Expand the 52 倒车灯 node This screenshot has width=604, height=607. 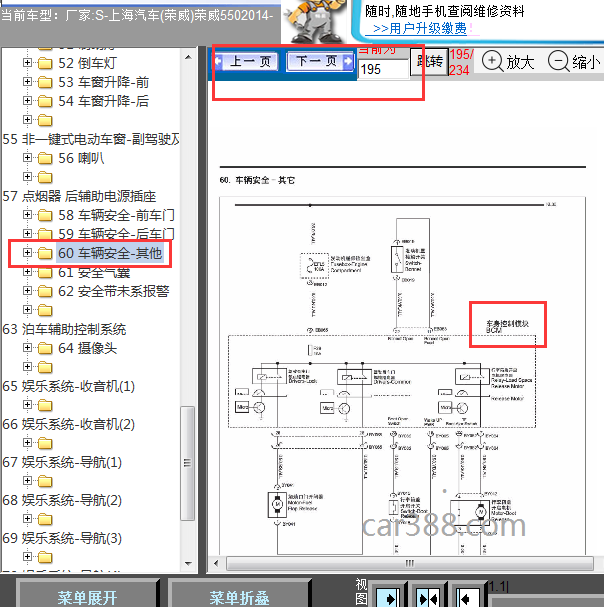(27, 63)
